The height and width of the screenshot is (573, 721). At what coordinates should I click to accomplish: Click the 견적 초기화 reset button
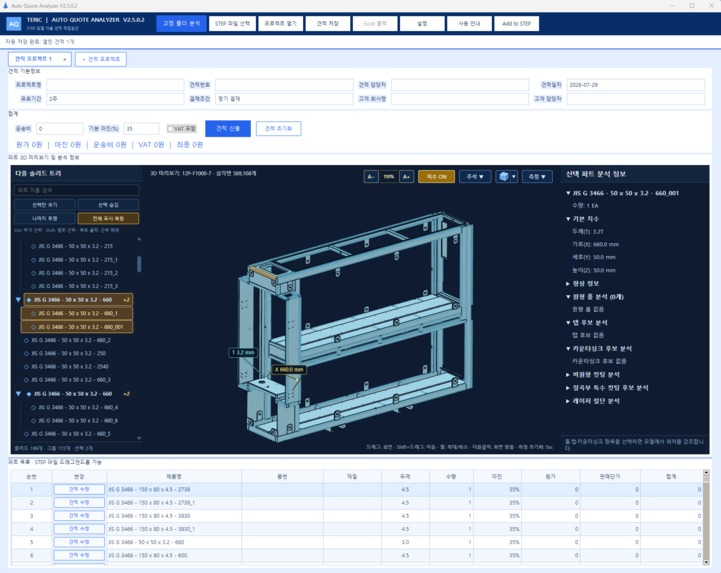[x=279, y=129]
